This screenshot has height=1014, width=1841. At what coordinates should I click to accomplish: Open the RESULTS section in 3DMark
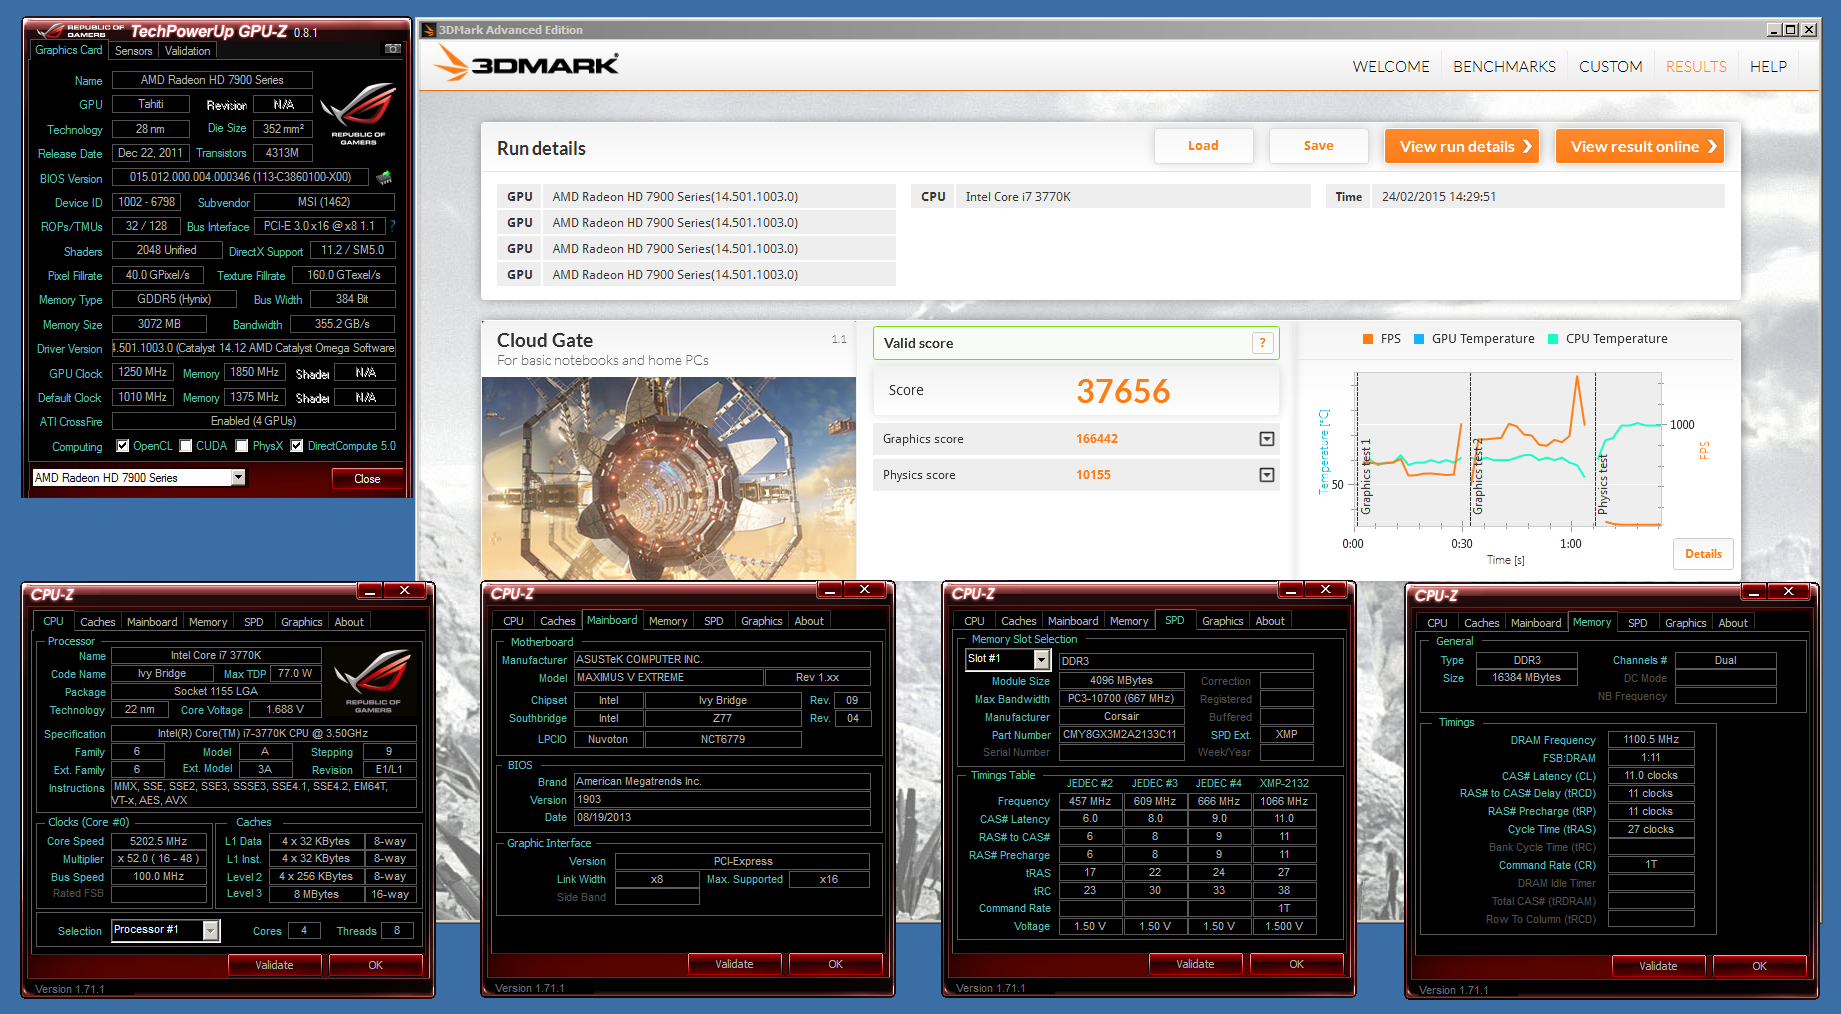coord(1696,67)
